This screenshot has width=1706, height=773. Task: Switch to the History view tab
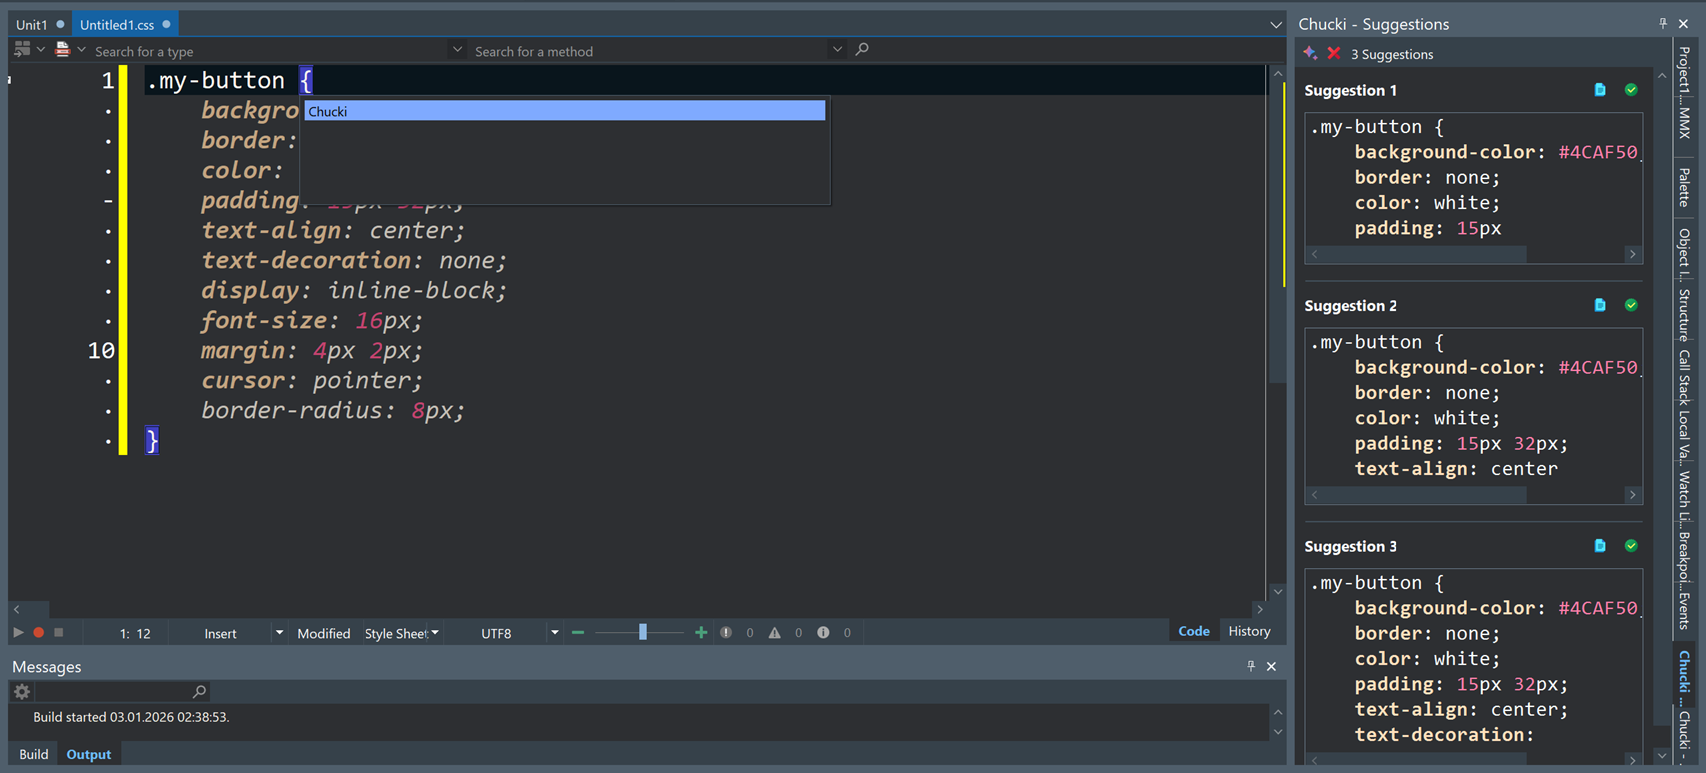point(1249,631)
